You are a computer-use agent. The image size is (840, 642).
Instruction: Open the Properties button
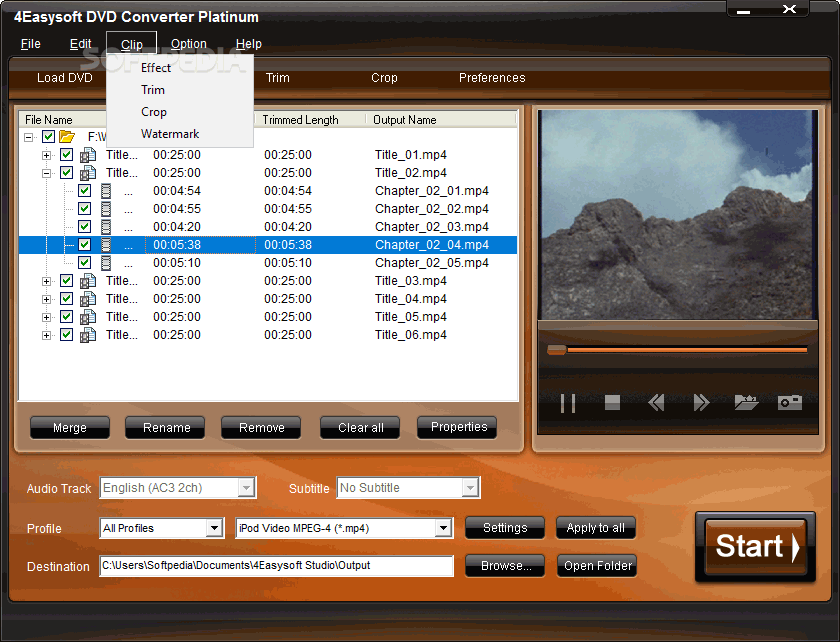459,427
